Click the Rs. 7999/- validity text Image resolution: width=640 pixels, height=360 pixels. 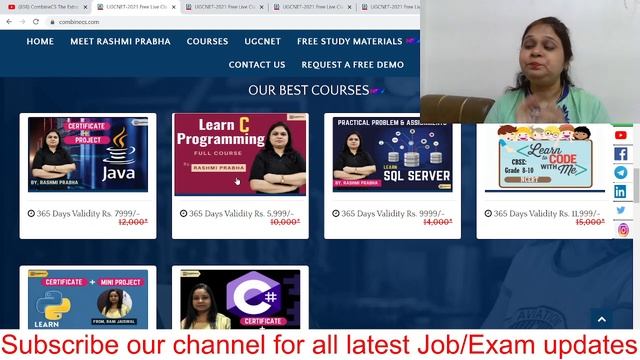coord(88,213)
